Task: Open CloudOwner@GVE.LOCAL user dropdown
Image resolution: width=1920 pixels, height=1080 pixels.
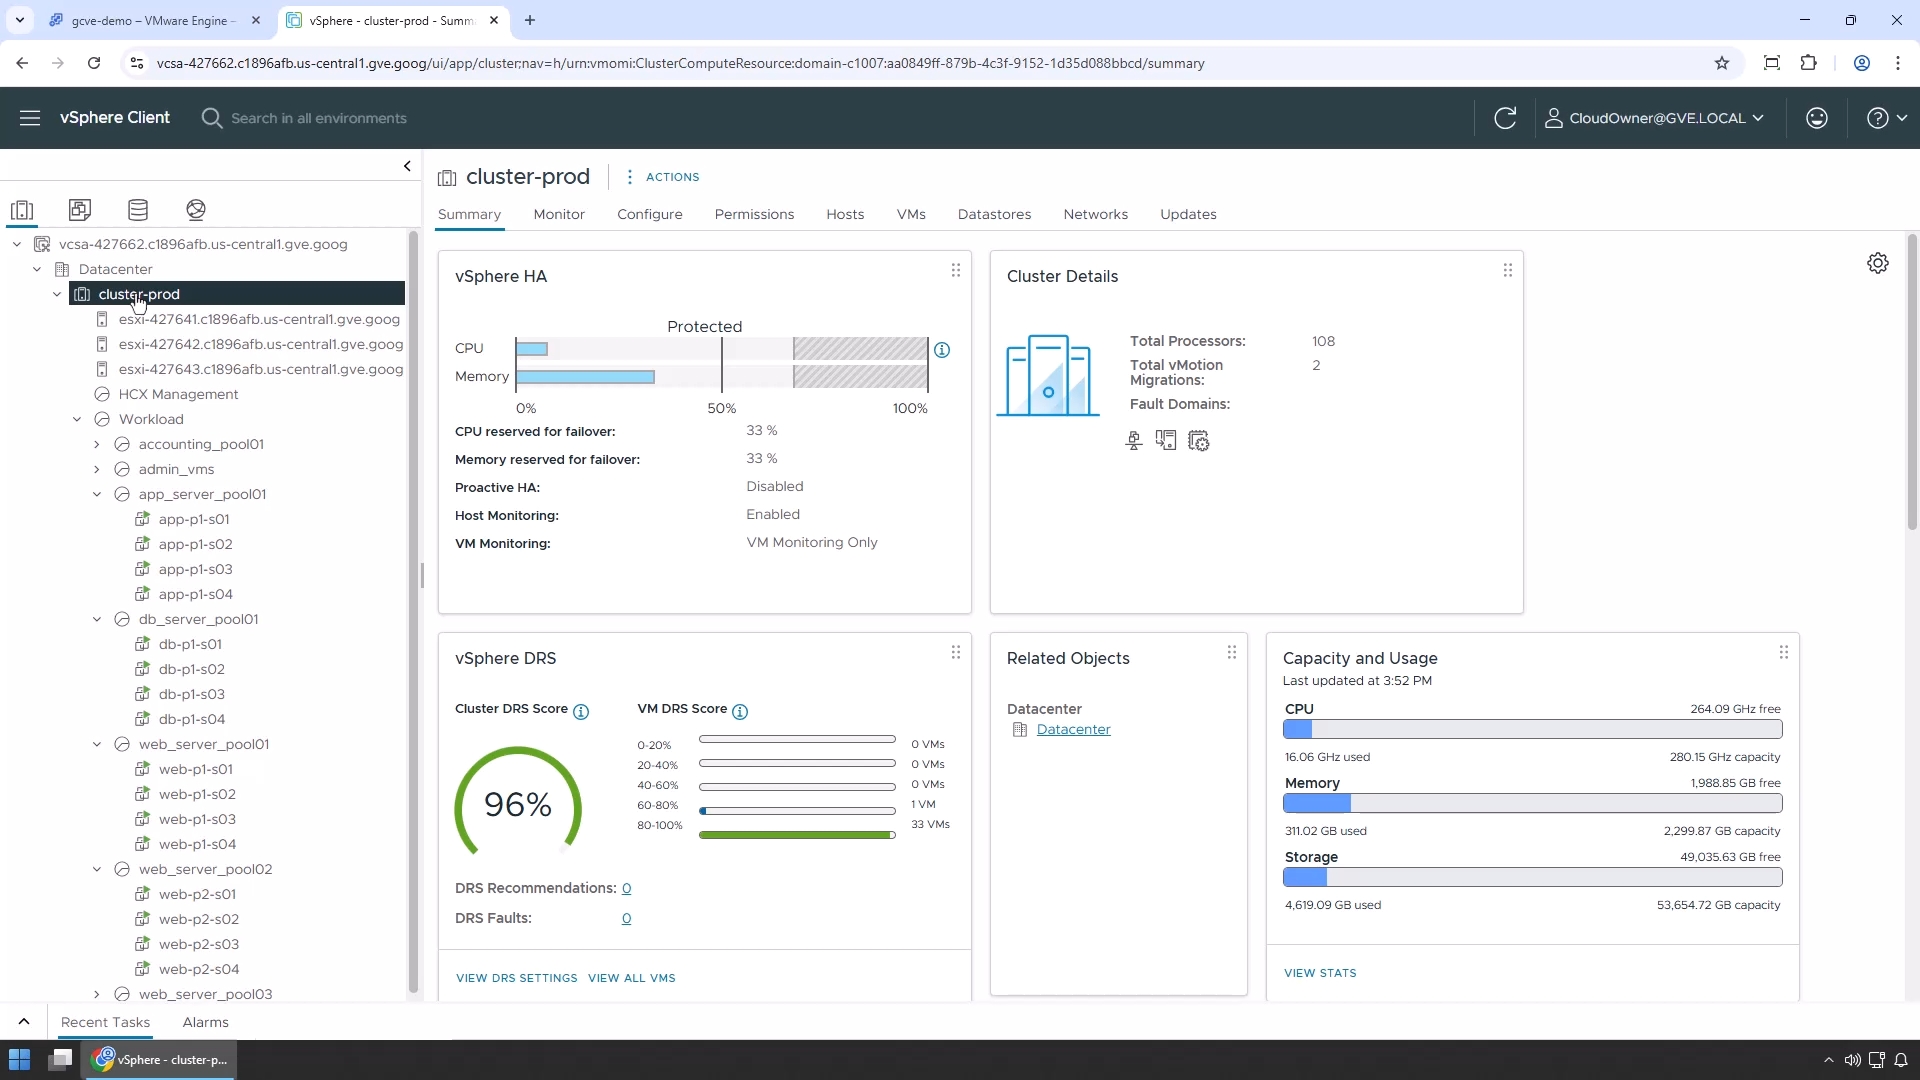Action: 1654,118
